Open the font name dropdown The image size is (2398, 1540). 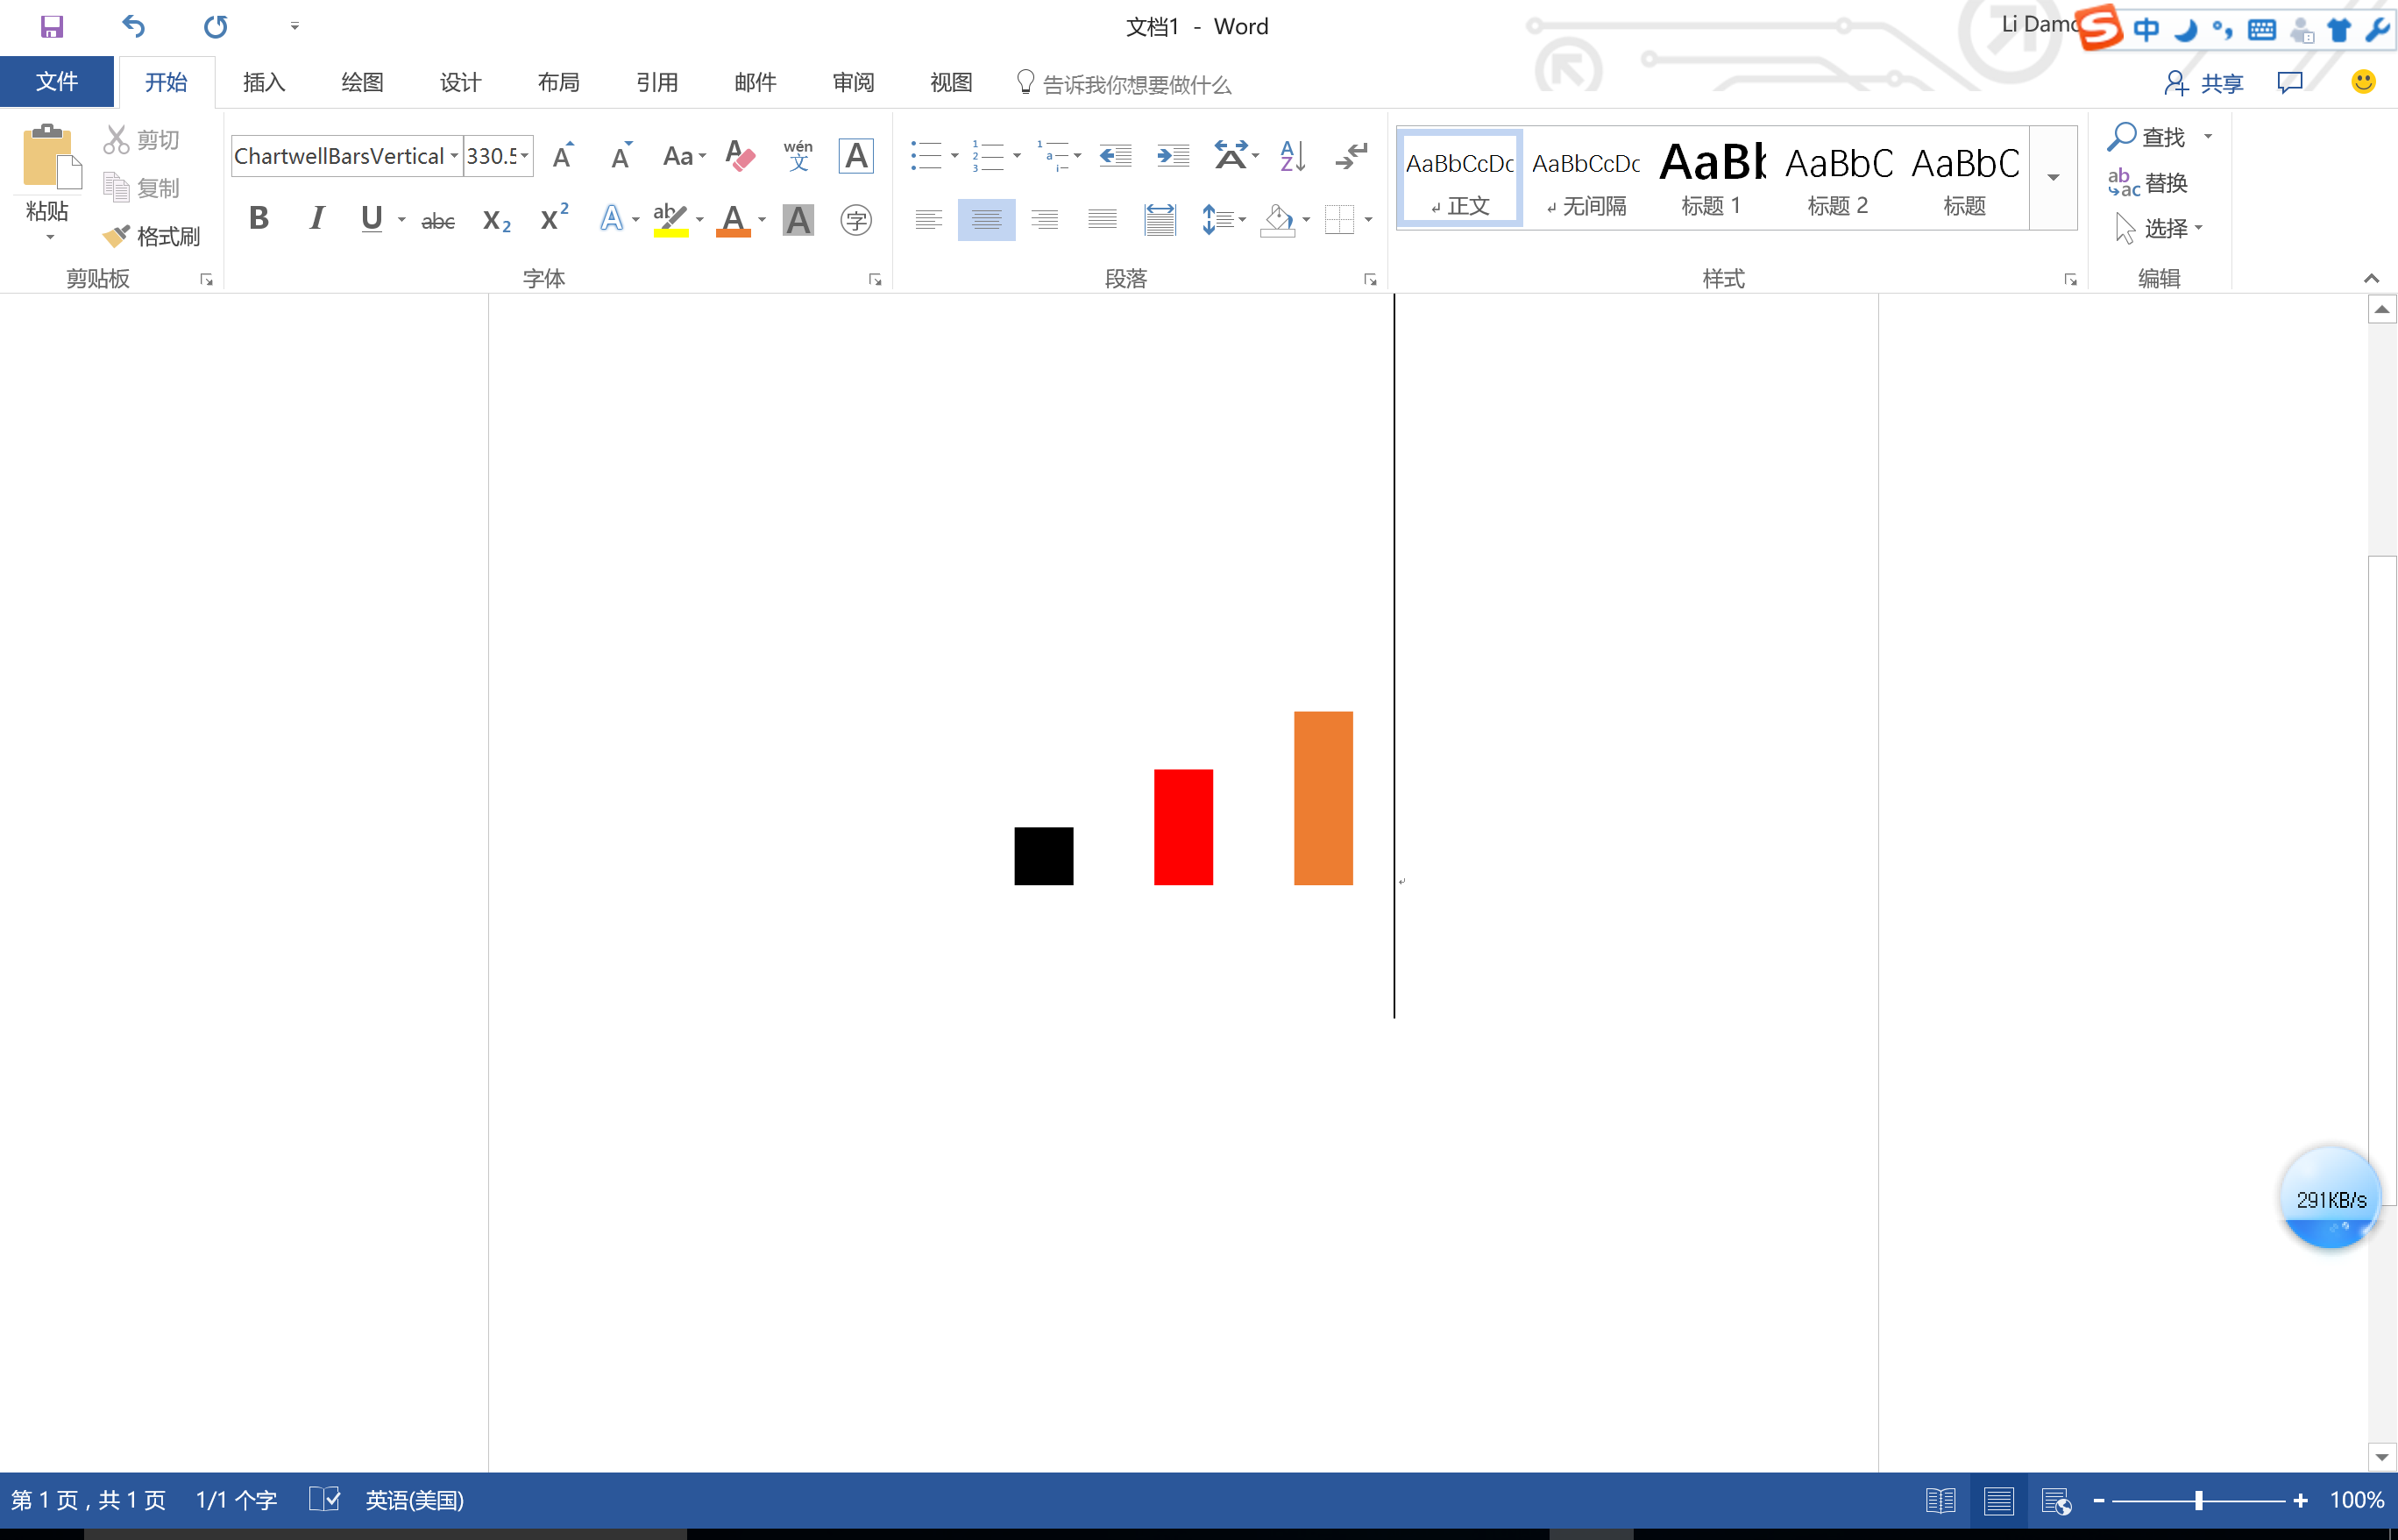(454, 156)
